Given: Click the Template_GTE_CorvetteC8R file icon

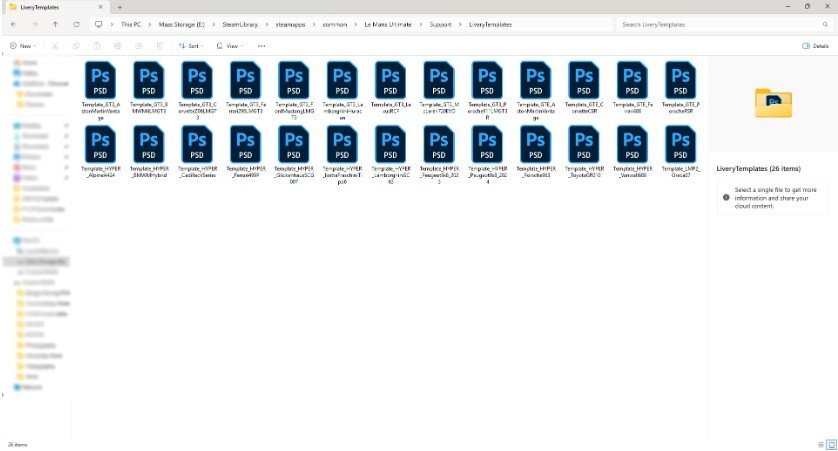Looking at the screenshot, I should pyautogui.click(x=584, y=80).
